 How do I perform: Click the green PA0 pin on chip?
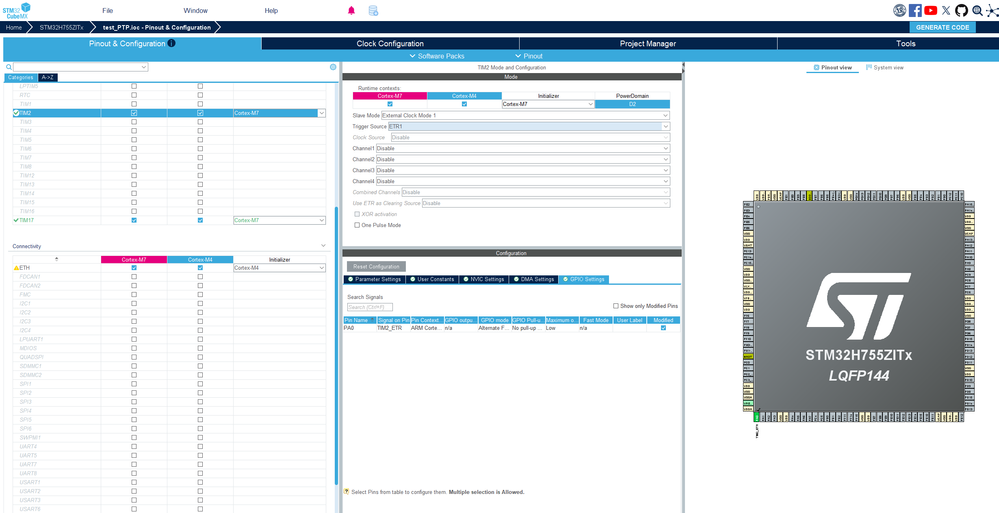pos(757,417)
